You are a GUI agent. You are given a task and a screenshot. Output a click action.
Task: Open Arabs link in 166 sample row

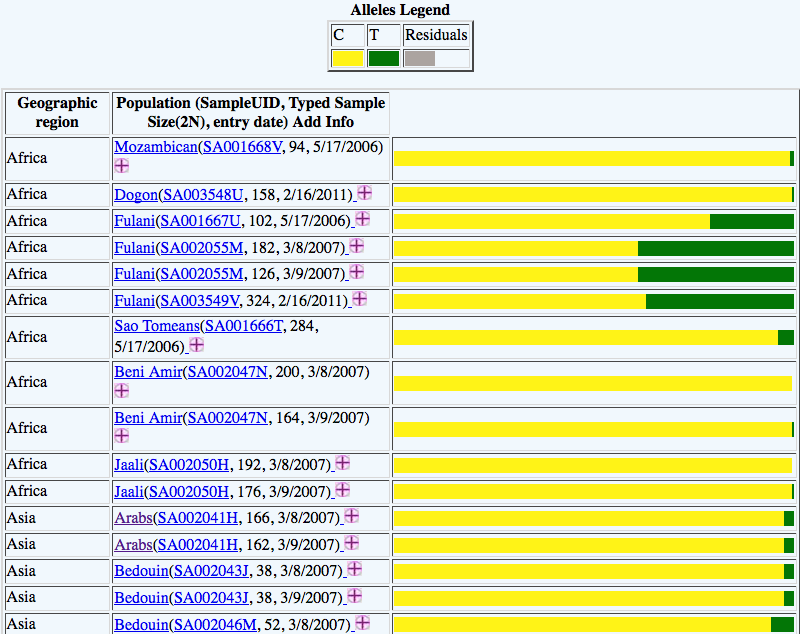coord(133,518)
